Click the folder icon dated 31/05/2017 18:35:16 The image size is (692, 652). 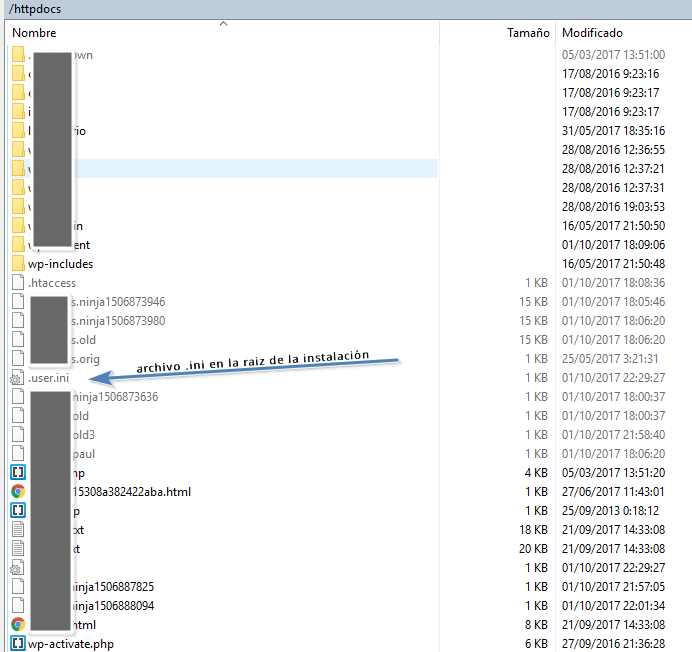tap(18, 131)
